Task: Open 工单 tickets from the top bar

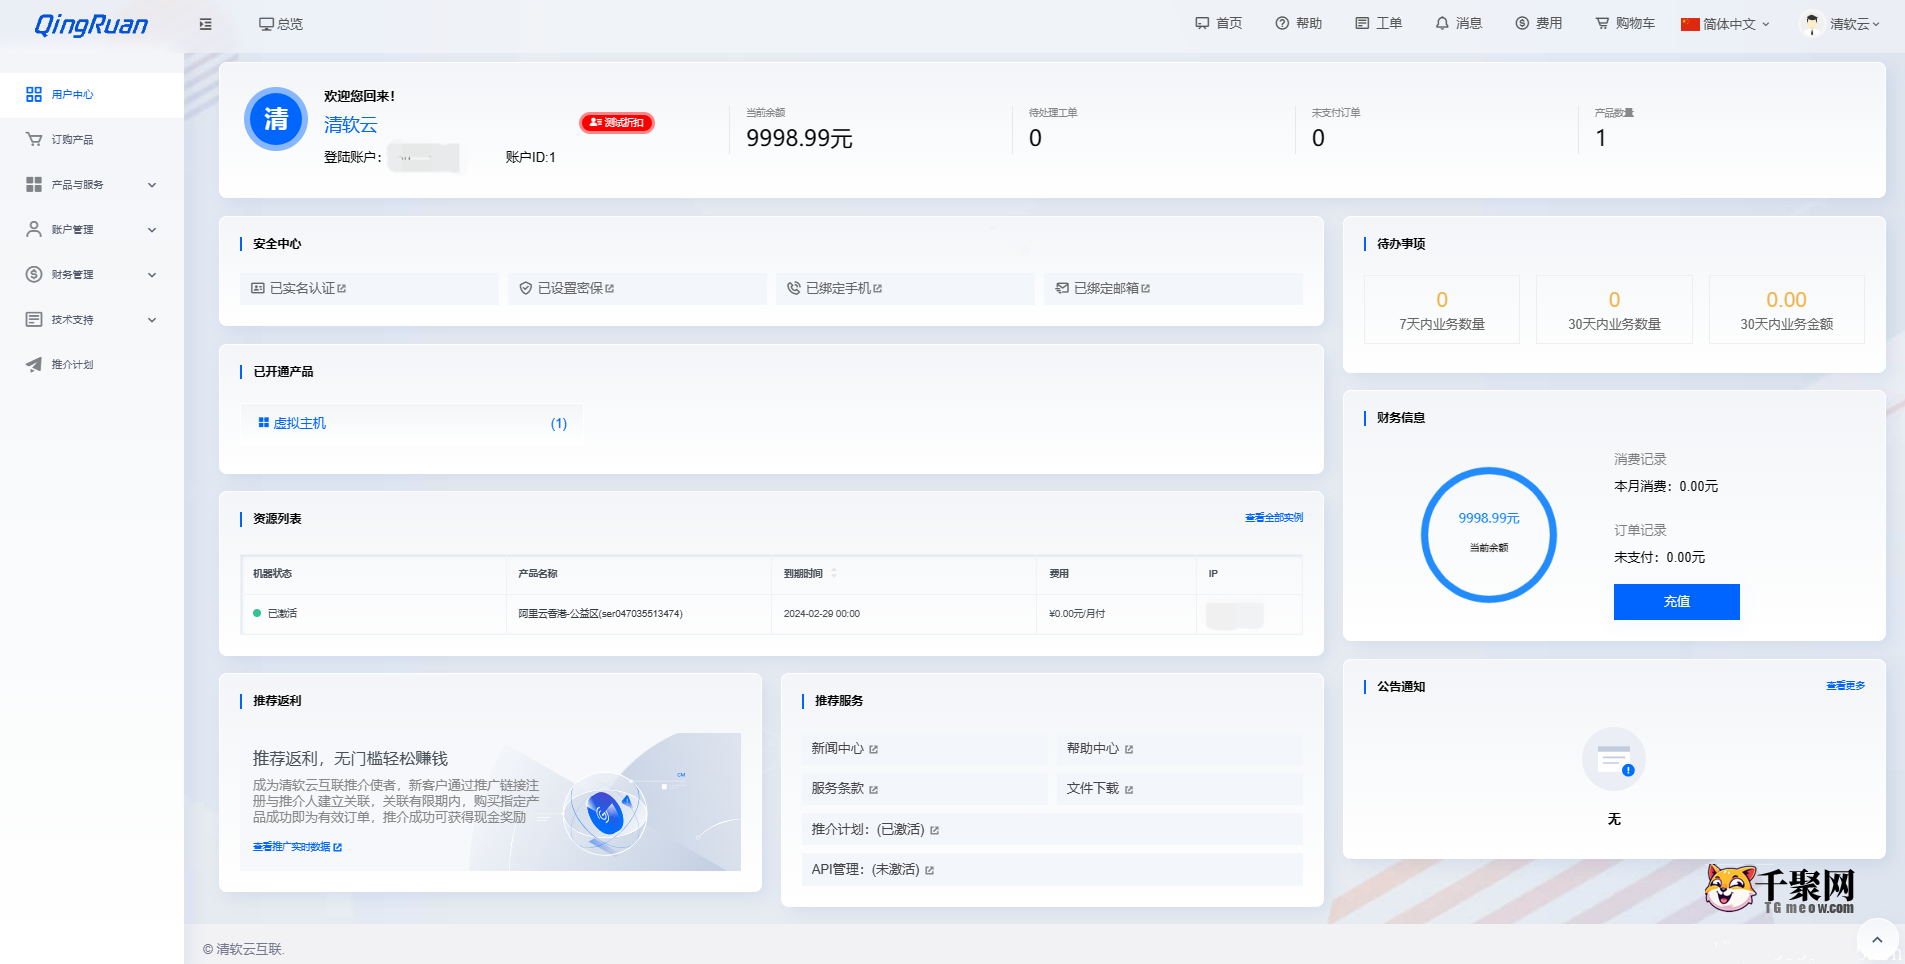Action: point(1379,23)
